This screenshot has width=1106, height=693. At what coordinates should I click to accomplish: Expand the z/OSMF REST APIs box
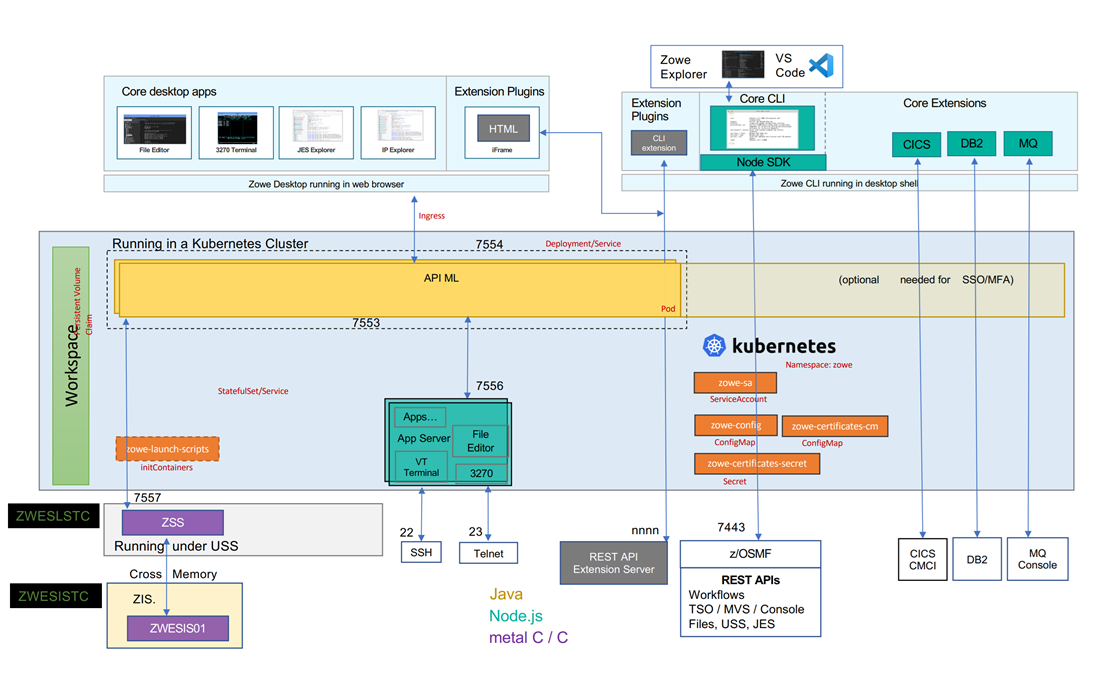(x=750, y=590)
